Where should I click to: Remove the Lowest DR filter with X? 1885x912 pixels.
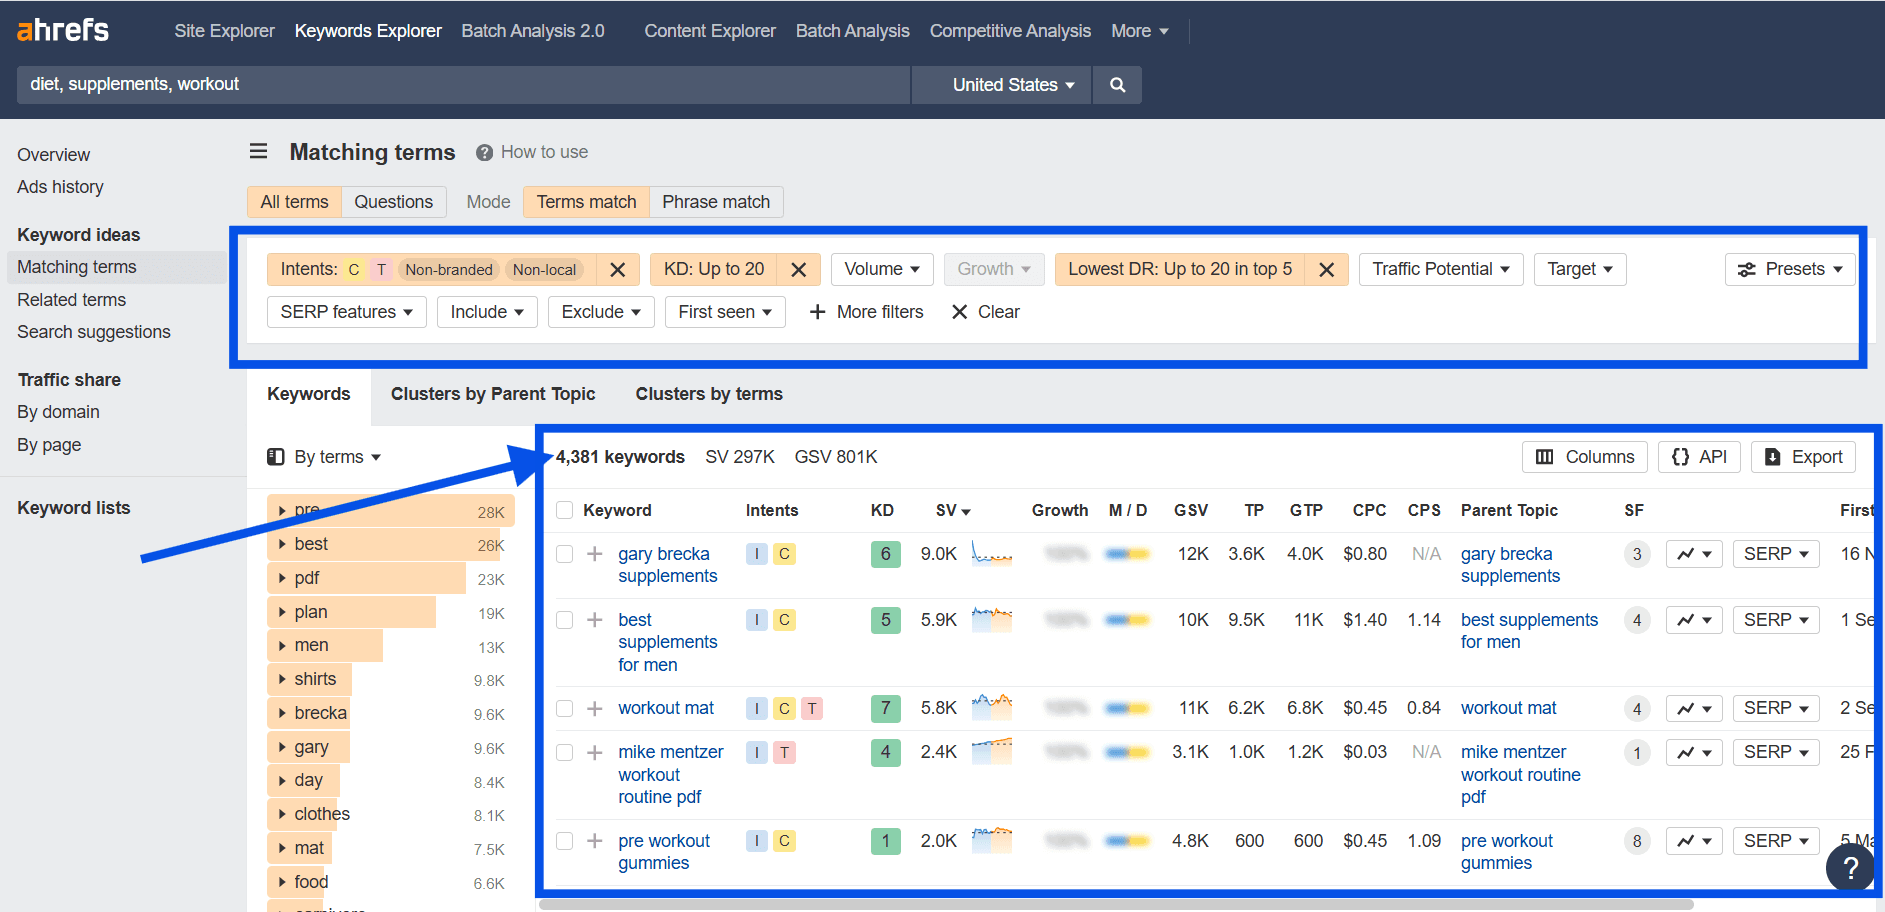1327,270
